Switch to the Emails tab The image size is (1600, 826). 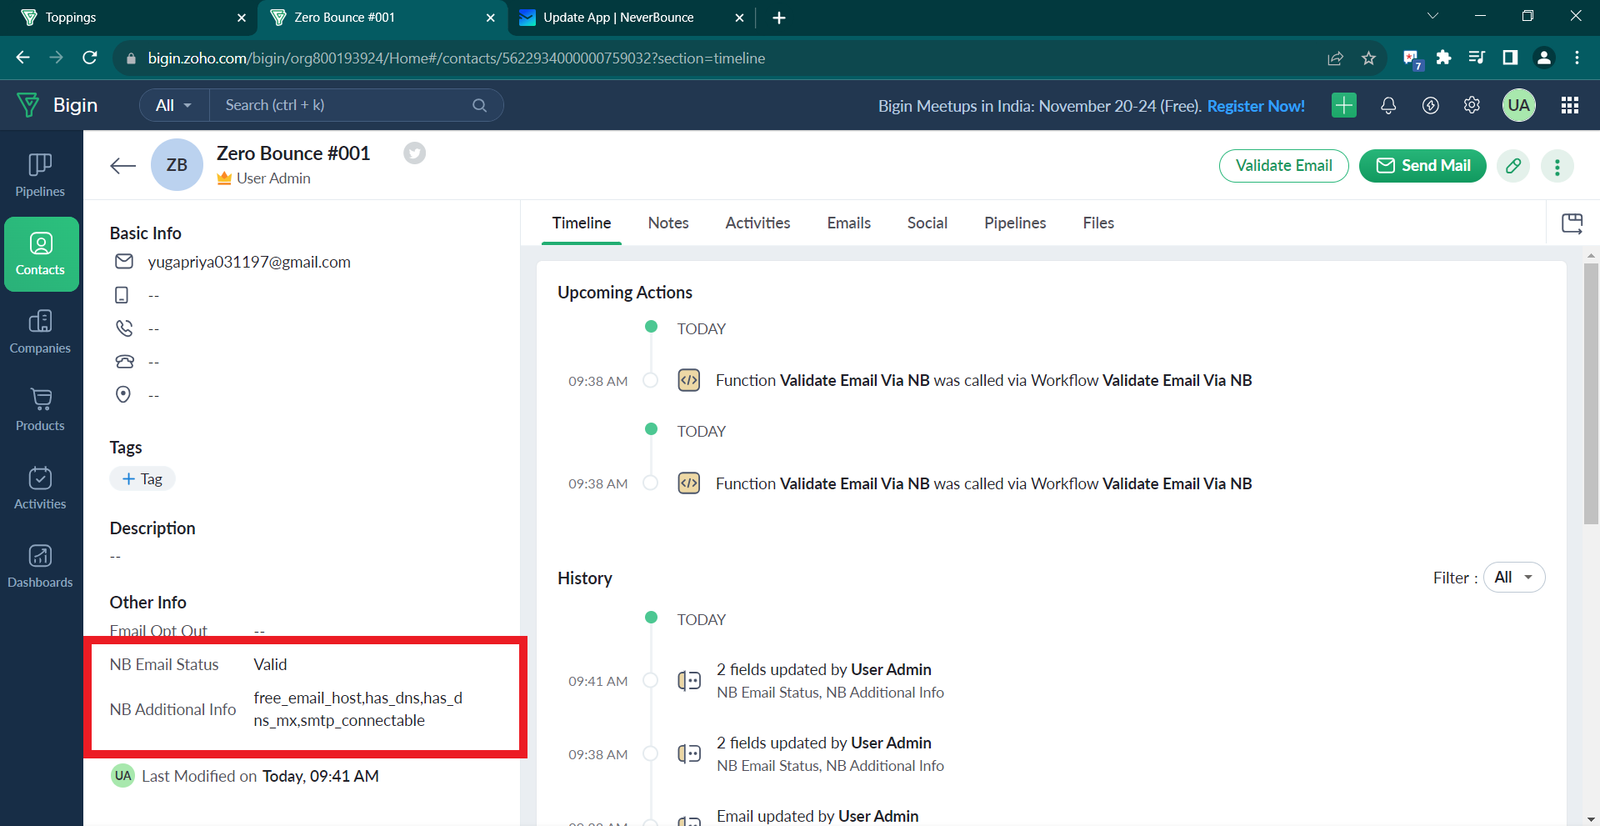849,223
